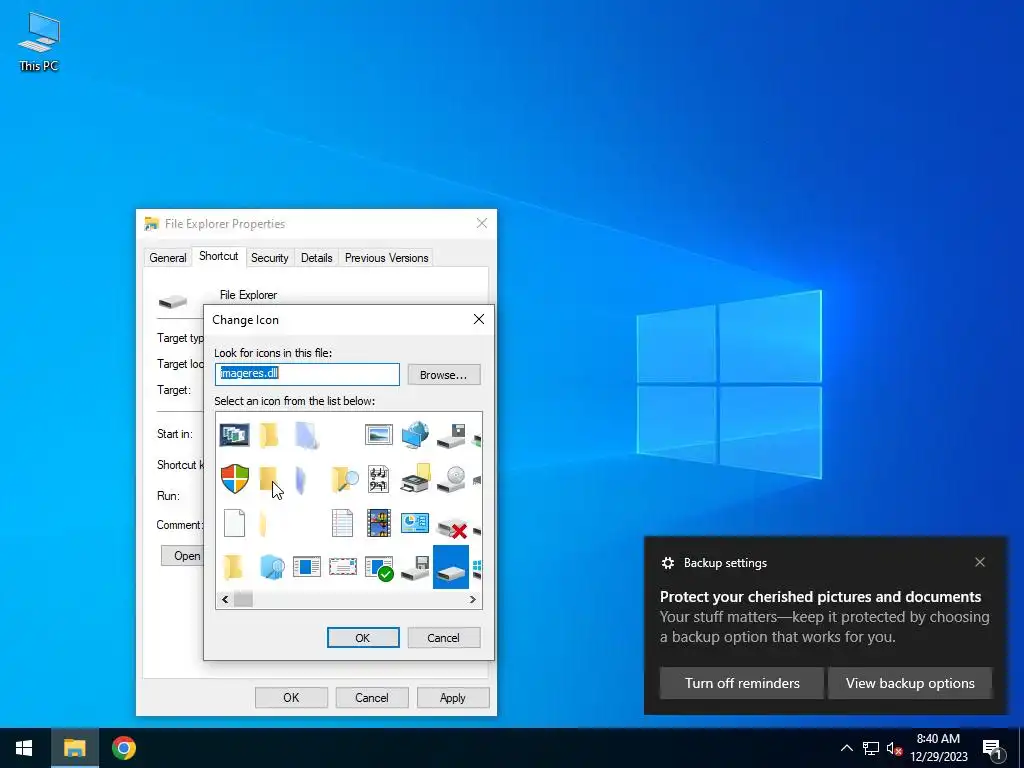Switch to the Shortcut tab

(219, 256)
